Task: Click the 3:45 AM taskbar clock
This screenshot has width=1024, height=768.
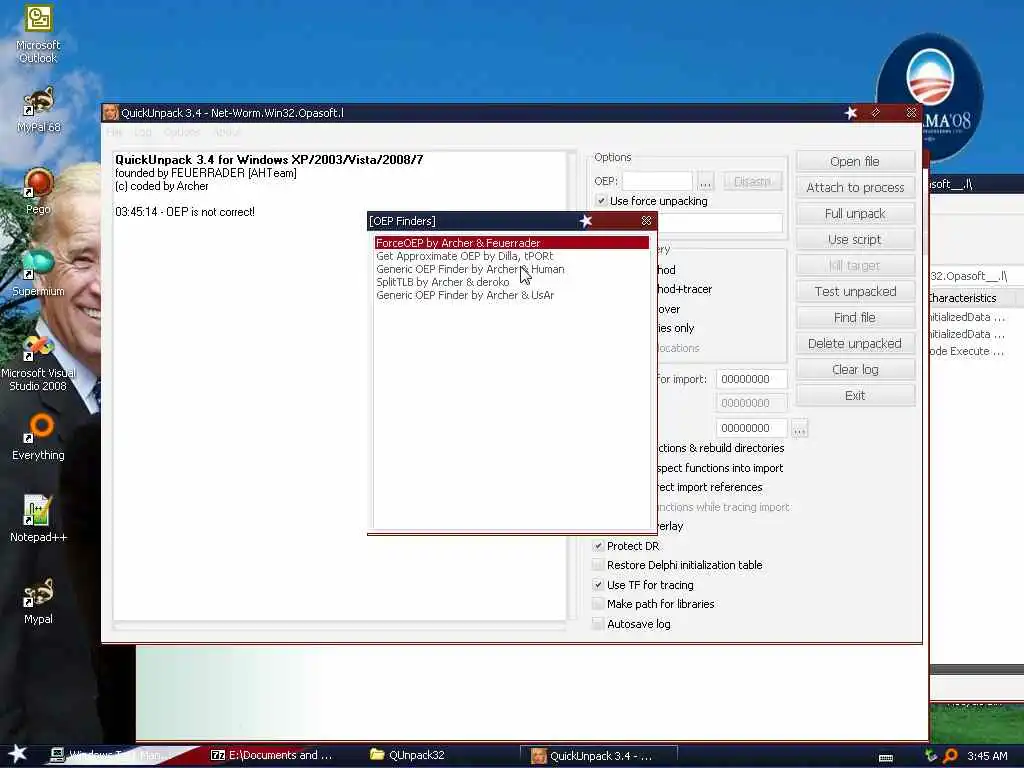Action: click(x=987, y=756)
